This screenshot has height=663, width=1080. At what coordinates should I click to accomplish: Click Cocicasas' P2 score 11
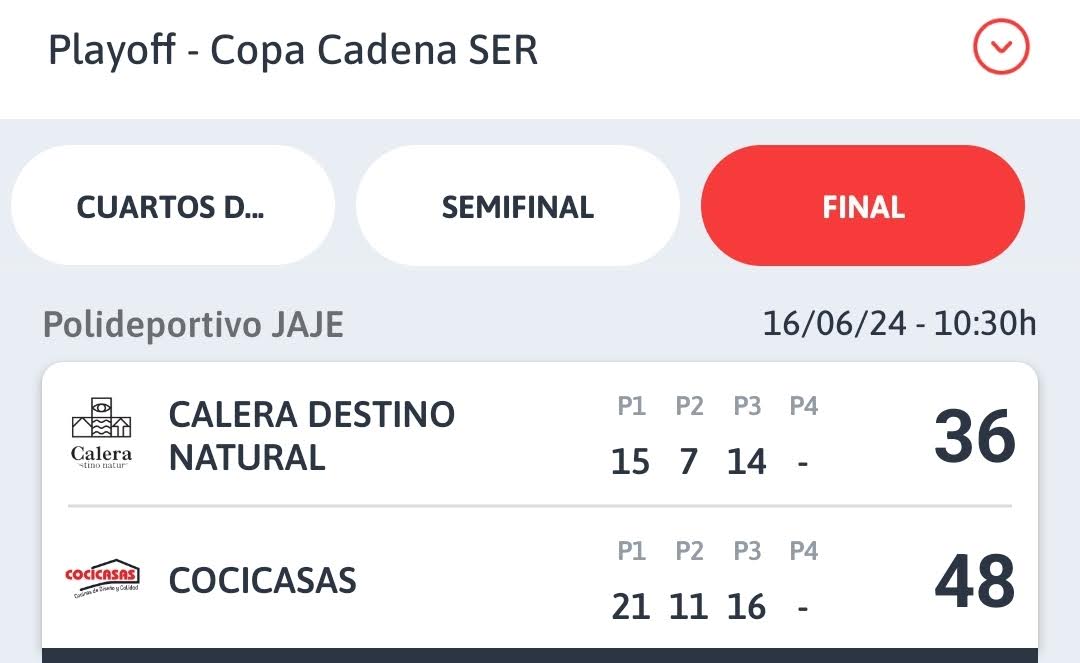(x=689, y=607)
